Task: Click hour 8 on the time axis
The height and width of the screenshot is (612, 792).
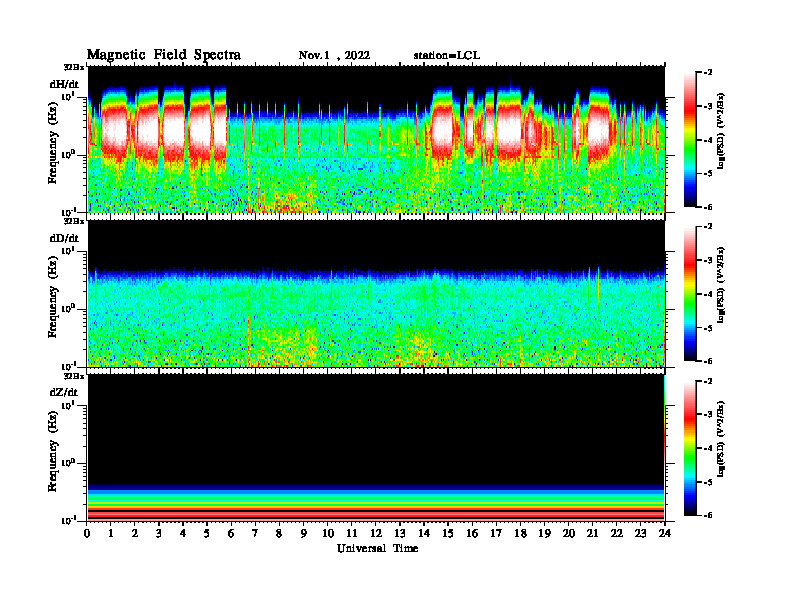Action: tap(279, 533)
